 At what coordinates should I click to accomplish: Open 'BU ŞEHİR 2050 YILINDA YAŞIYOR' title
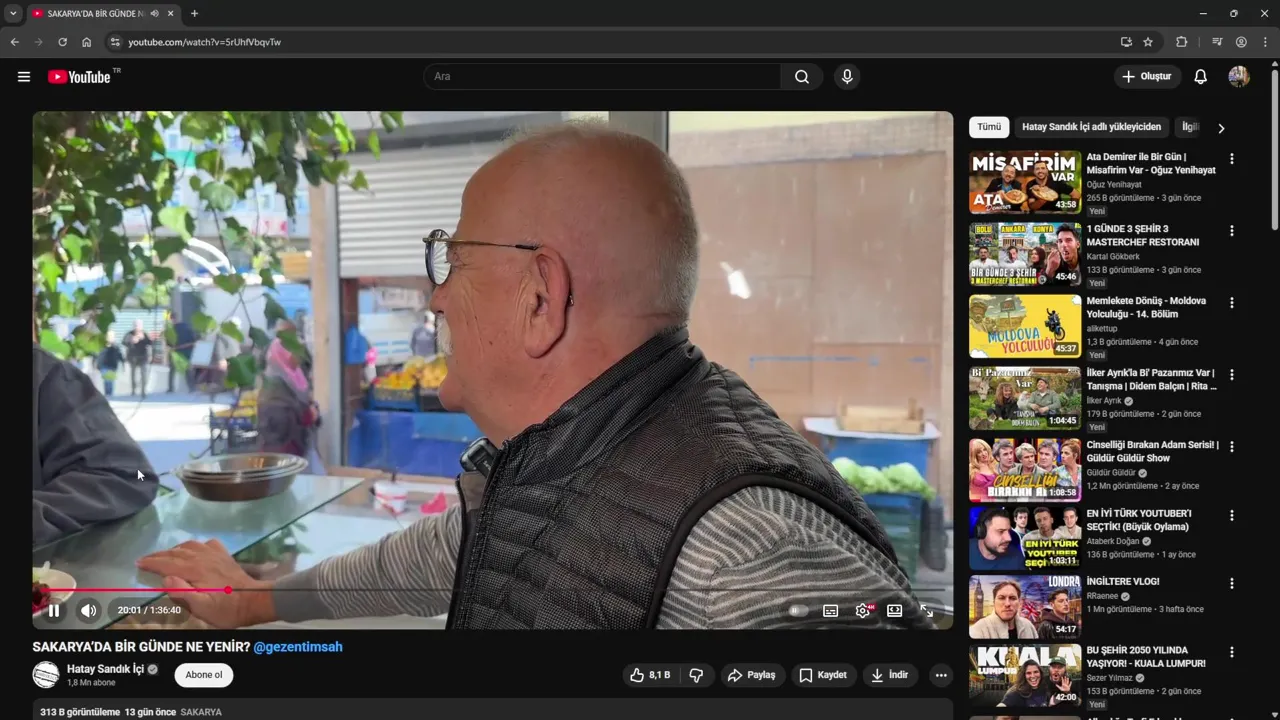pos(1146,657)
